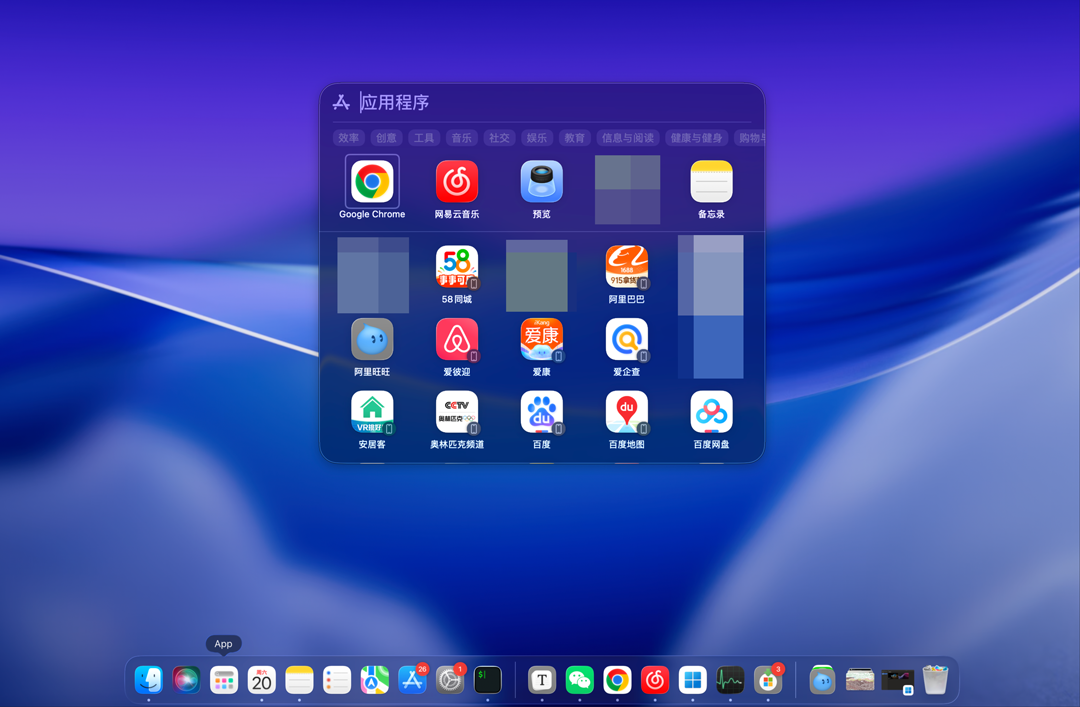Screen dimensions: 1080x707
Task: Open App Store with badge 26
Action: pos(413,680)
